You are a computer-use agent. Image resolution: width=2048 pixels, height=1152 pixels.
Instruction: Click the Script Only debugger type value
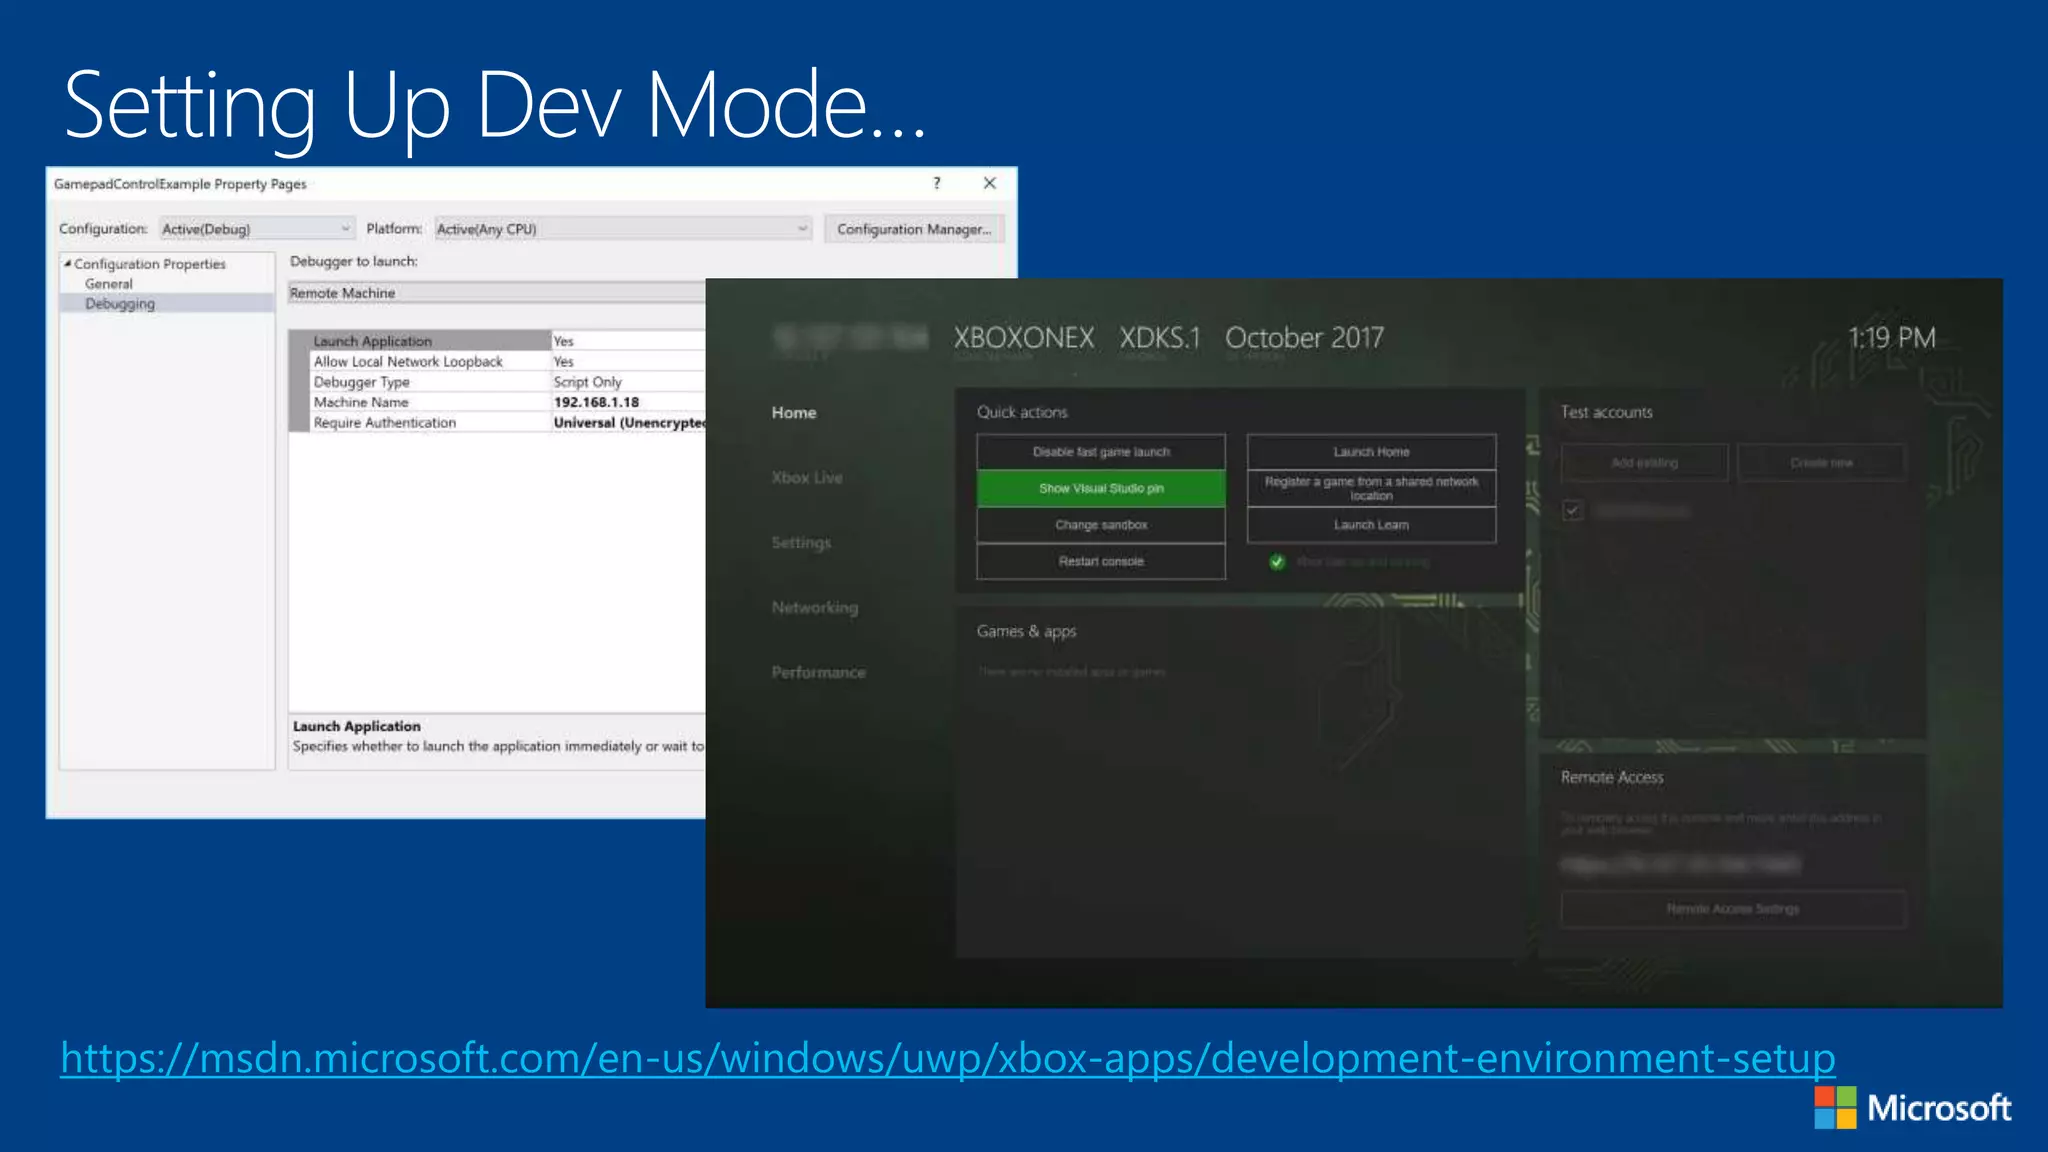tap(588, 382)
